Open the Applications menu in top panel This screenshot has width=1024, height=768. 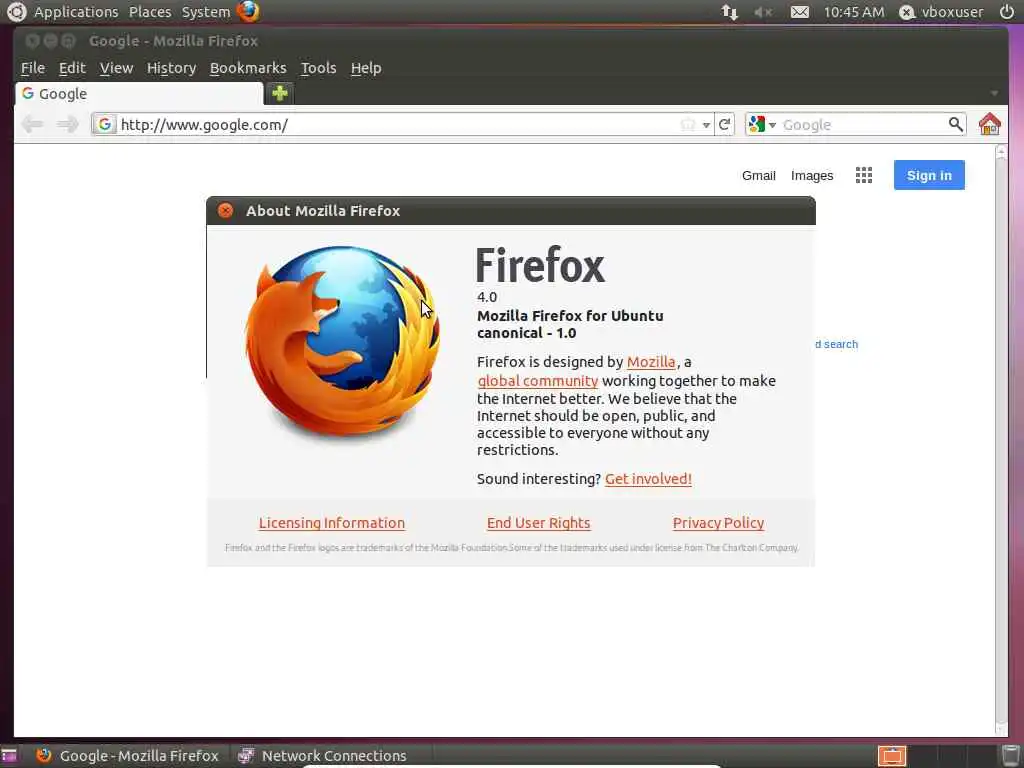[76, 12]
